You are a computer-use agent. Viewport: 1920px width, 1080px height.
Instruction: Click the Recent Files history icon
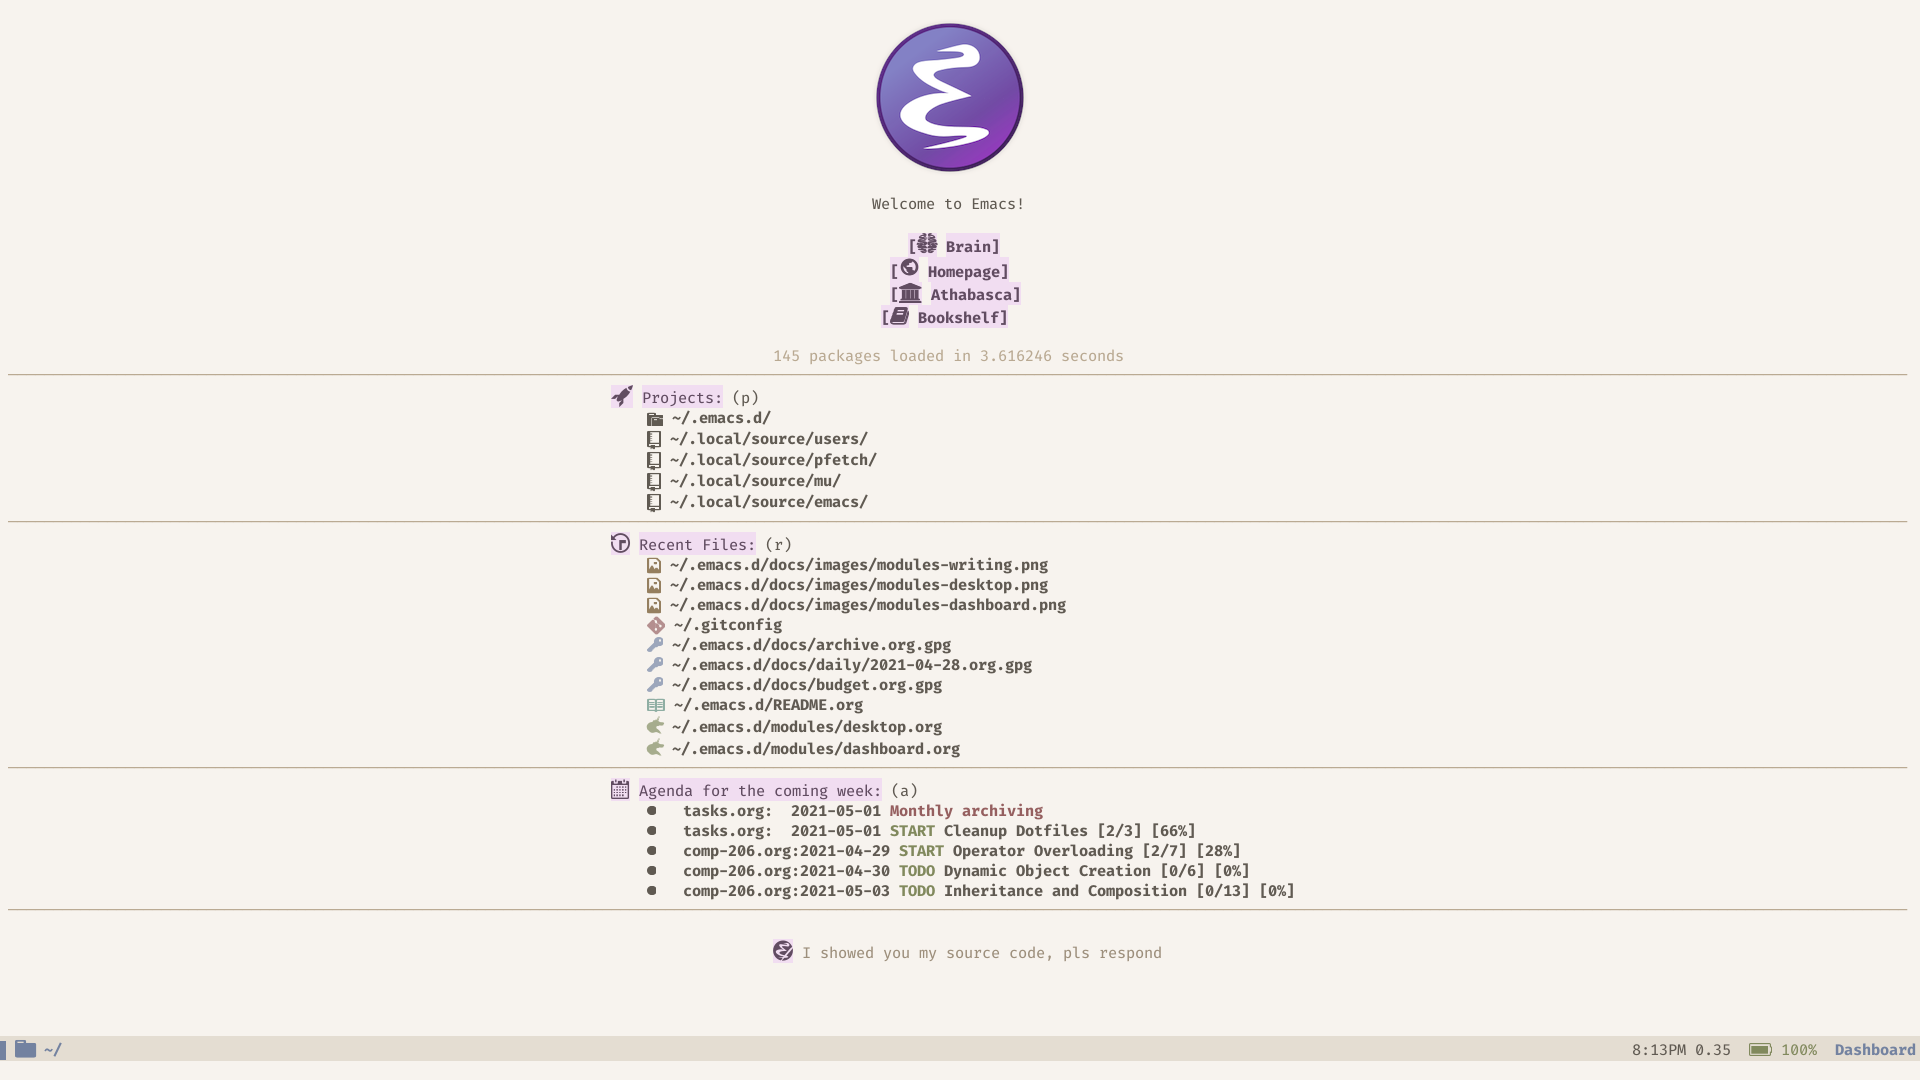point(618,542)
